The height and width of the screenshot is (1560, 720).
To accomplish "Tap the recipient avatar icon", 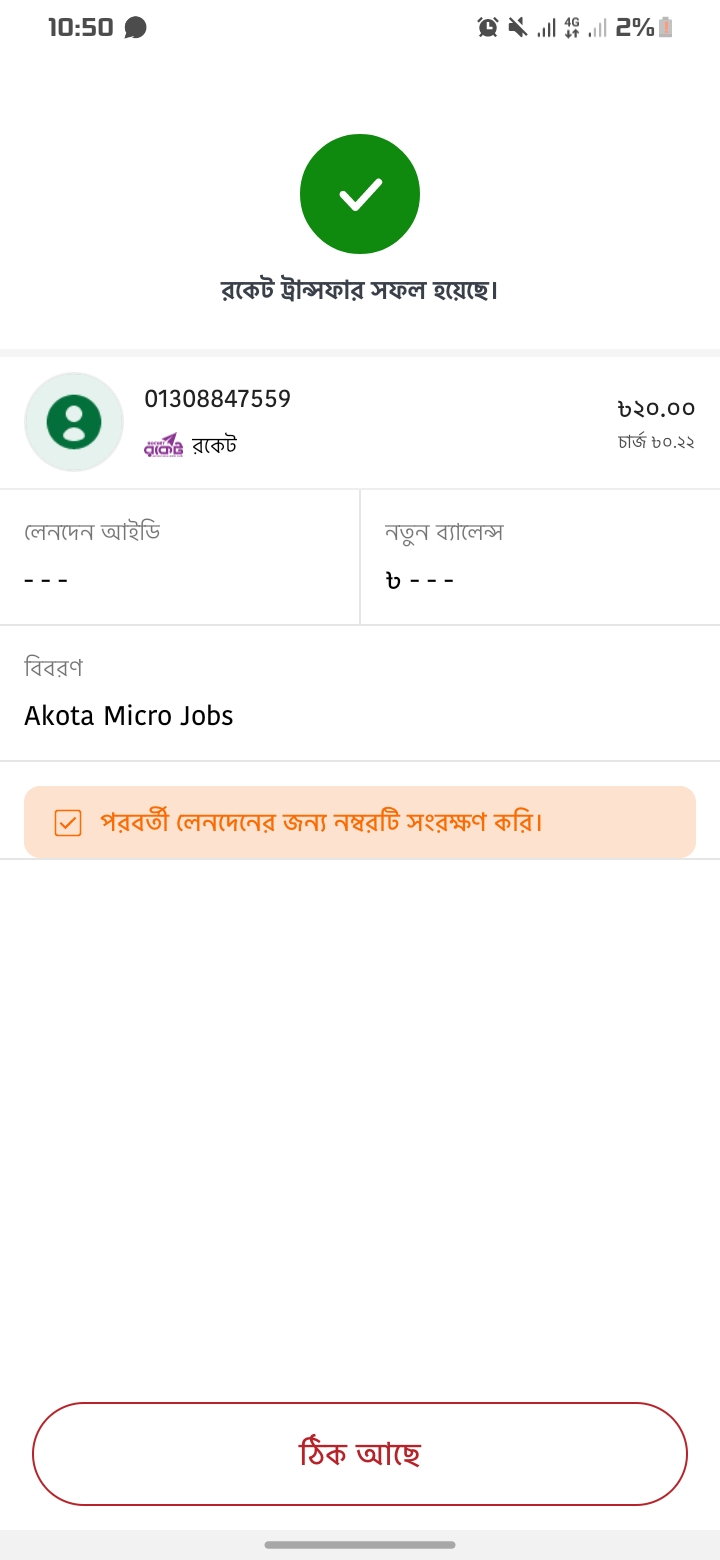I will (x=74, y=422).
